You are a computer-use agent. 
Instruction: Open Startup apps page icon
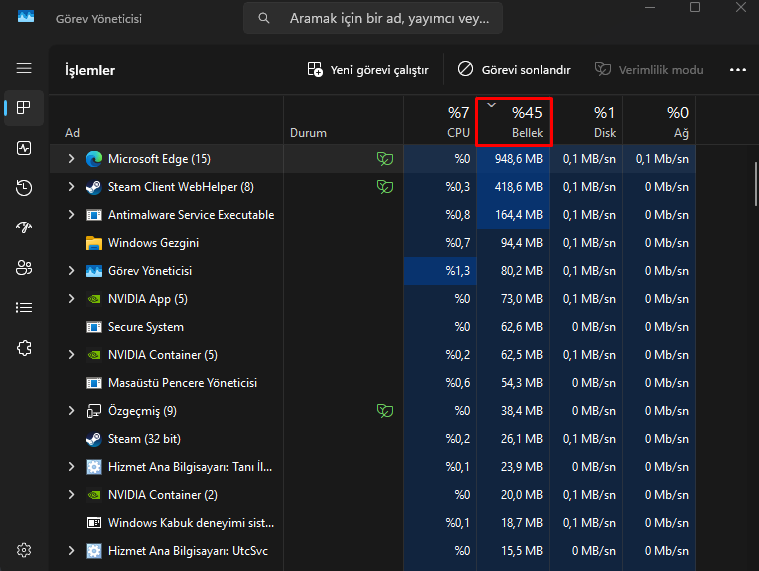(24, 228)
